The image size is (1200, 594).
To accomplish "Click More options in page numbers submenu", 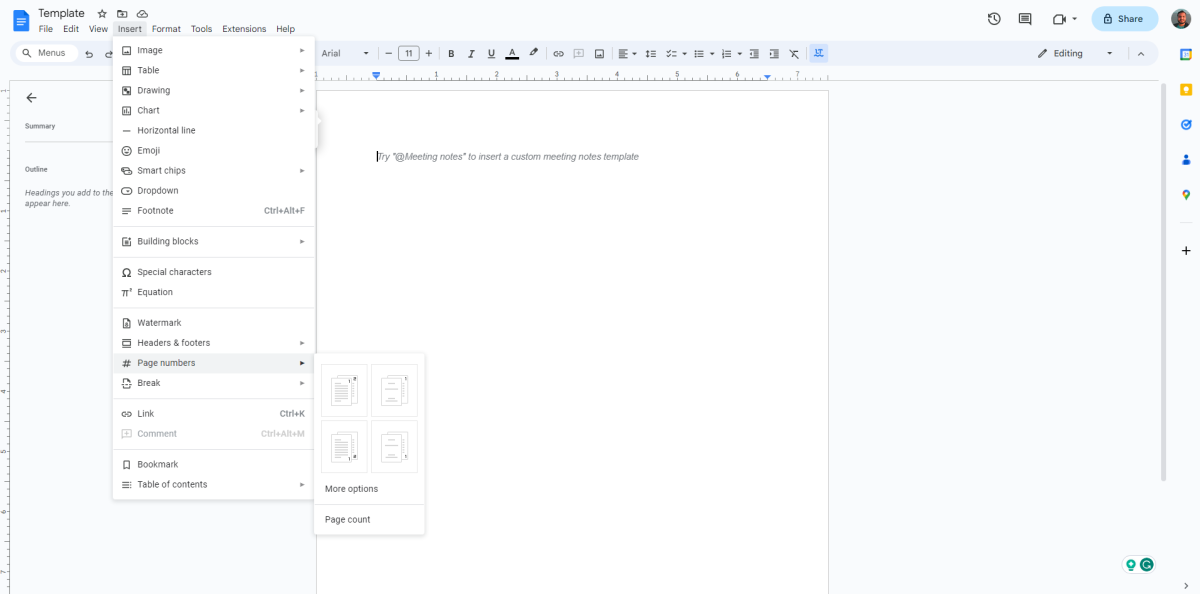I will [369, 489].
